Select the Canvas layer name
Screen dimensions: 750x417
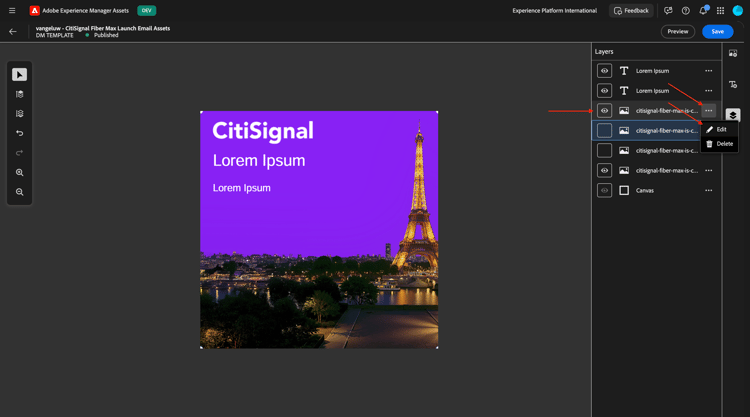(x=645, y=190)
